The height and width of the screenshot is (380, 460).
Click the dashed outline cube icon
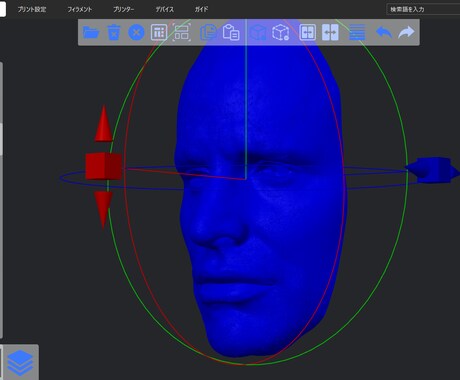pos(280,33)
